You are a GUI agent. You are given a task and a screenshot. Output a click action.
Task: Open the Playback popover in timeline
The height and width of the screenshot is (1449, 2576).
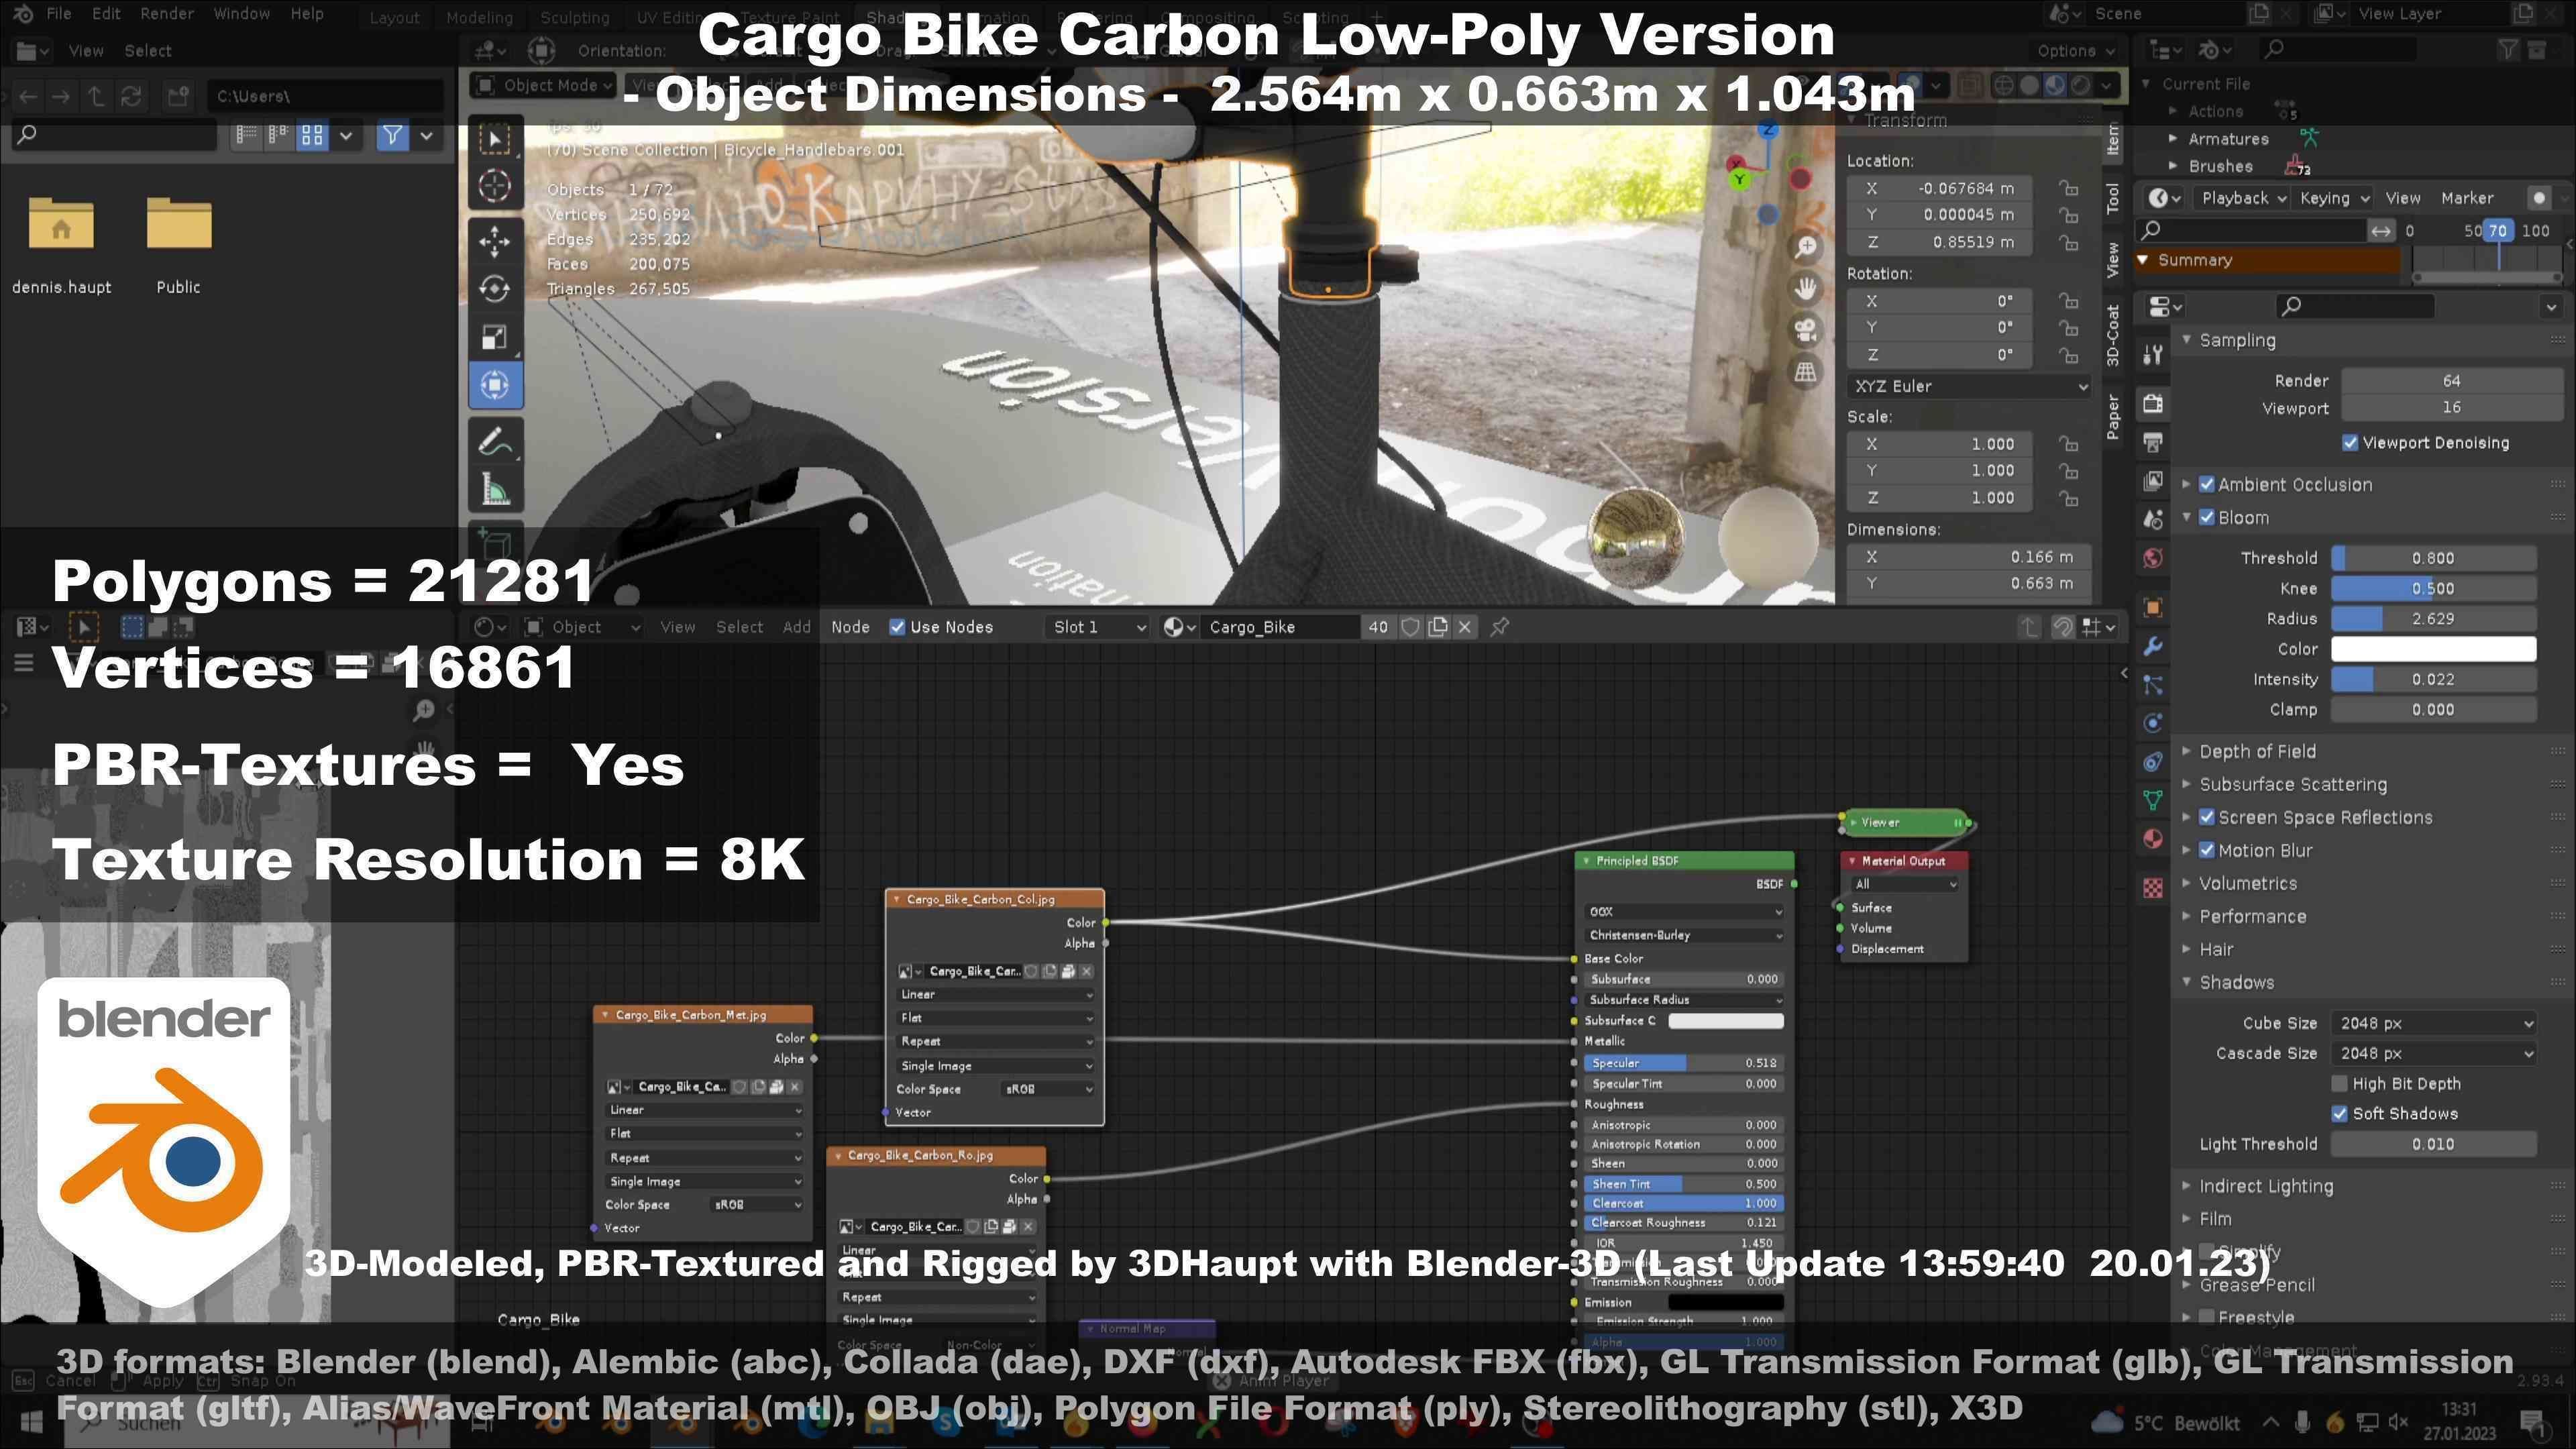(x=2243, y=198)
